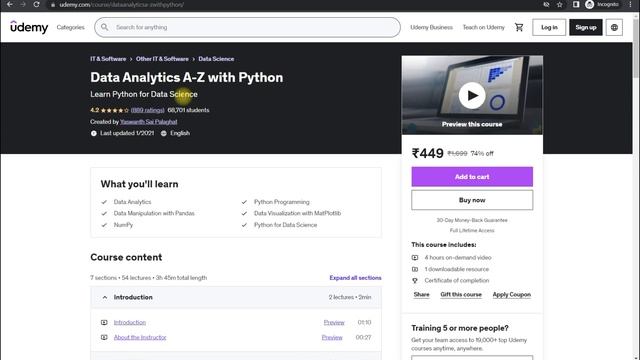Click 'Data Manipulation with Pandas' item
This screenshot has width=640, height=360.
tap(154, 213)
